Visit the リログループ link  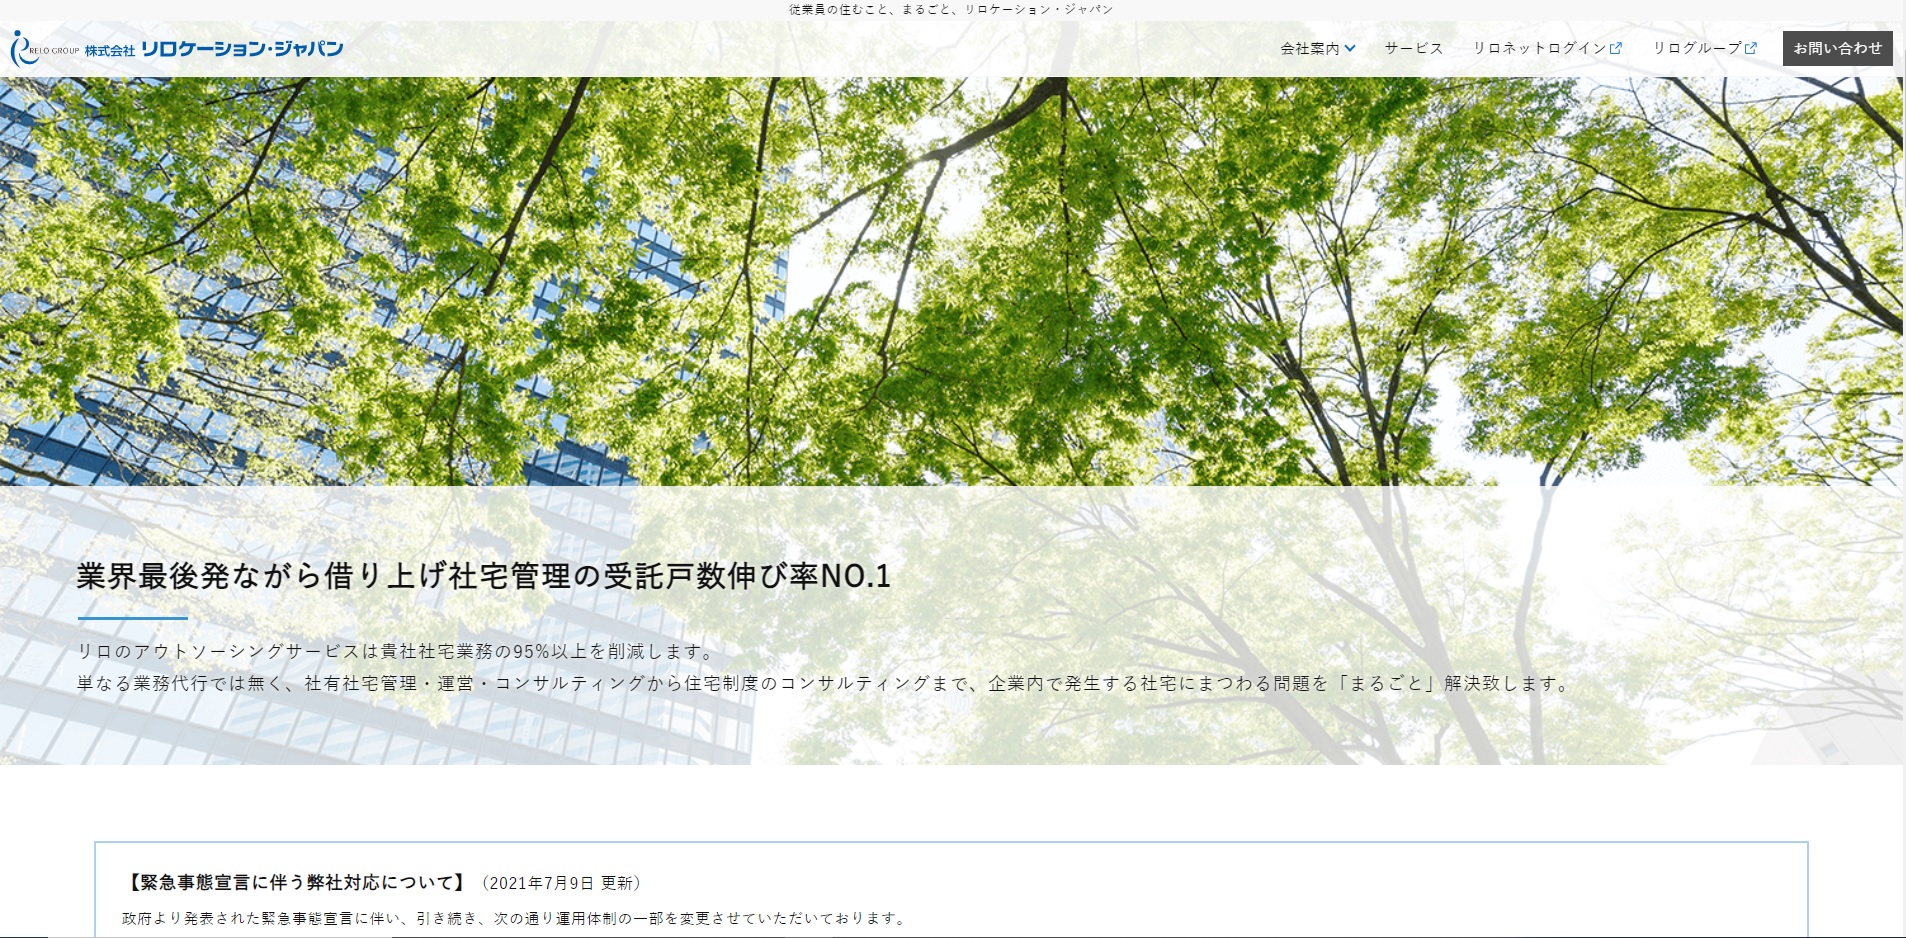pos(1696,48)
